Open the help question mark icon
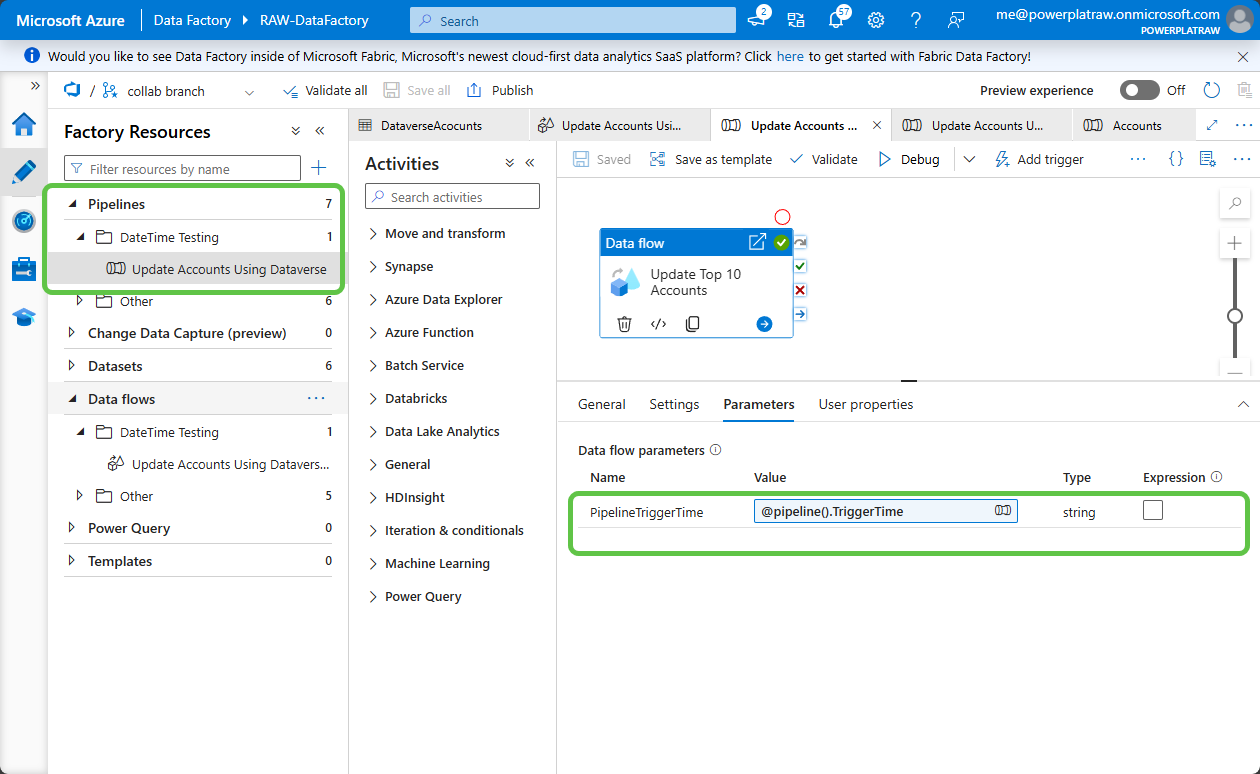Image resolution: width=1260 pixels, height=774 pixels. [x=916, y=20]
